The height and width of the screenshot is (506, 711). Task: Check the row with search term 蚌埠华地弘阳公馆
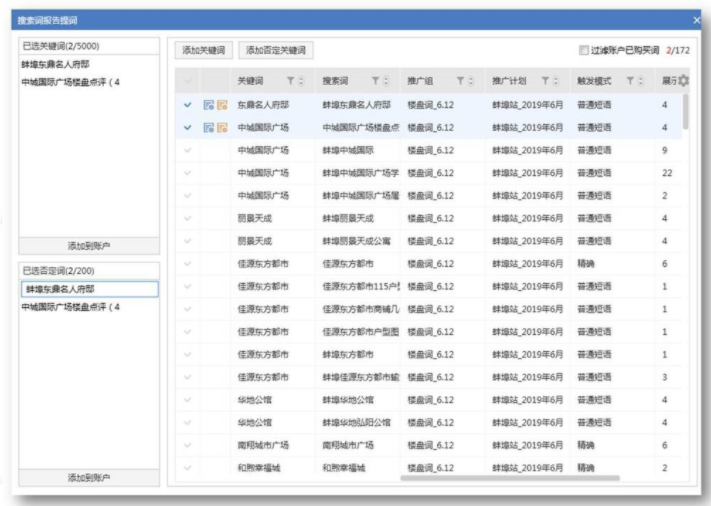coord(187,422)
